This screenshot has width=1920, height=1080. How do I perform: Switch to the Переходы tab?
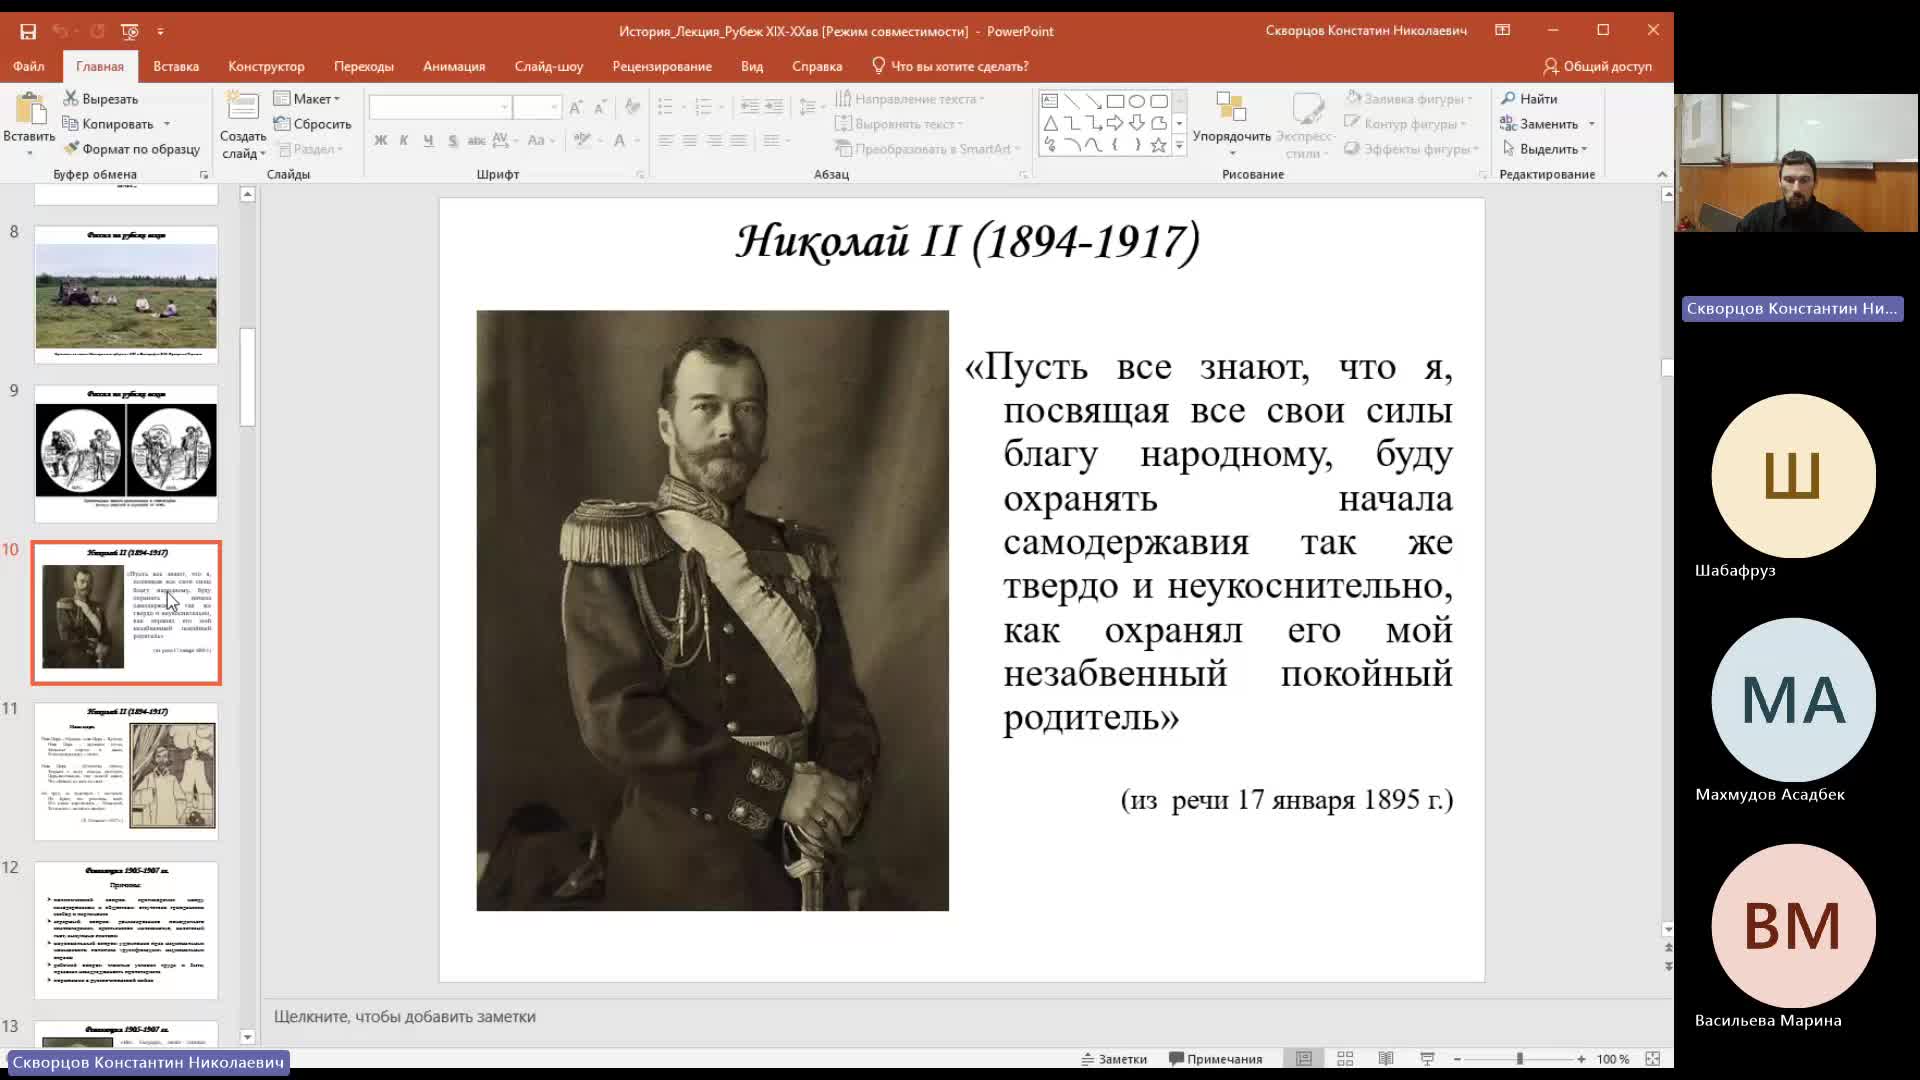[364, 66]
